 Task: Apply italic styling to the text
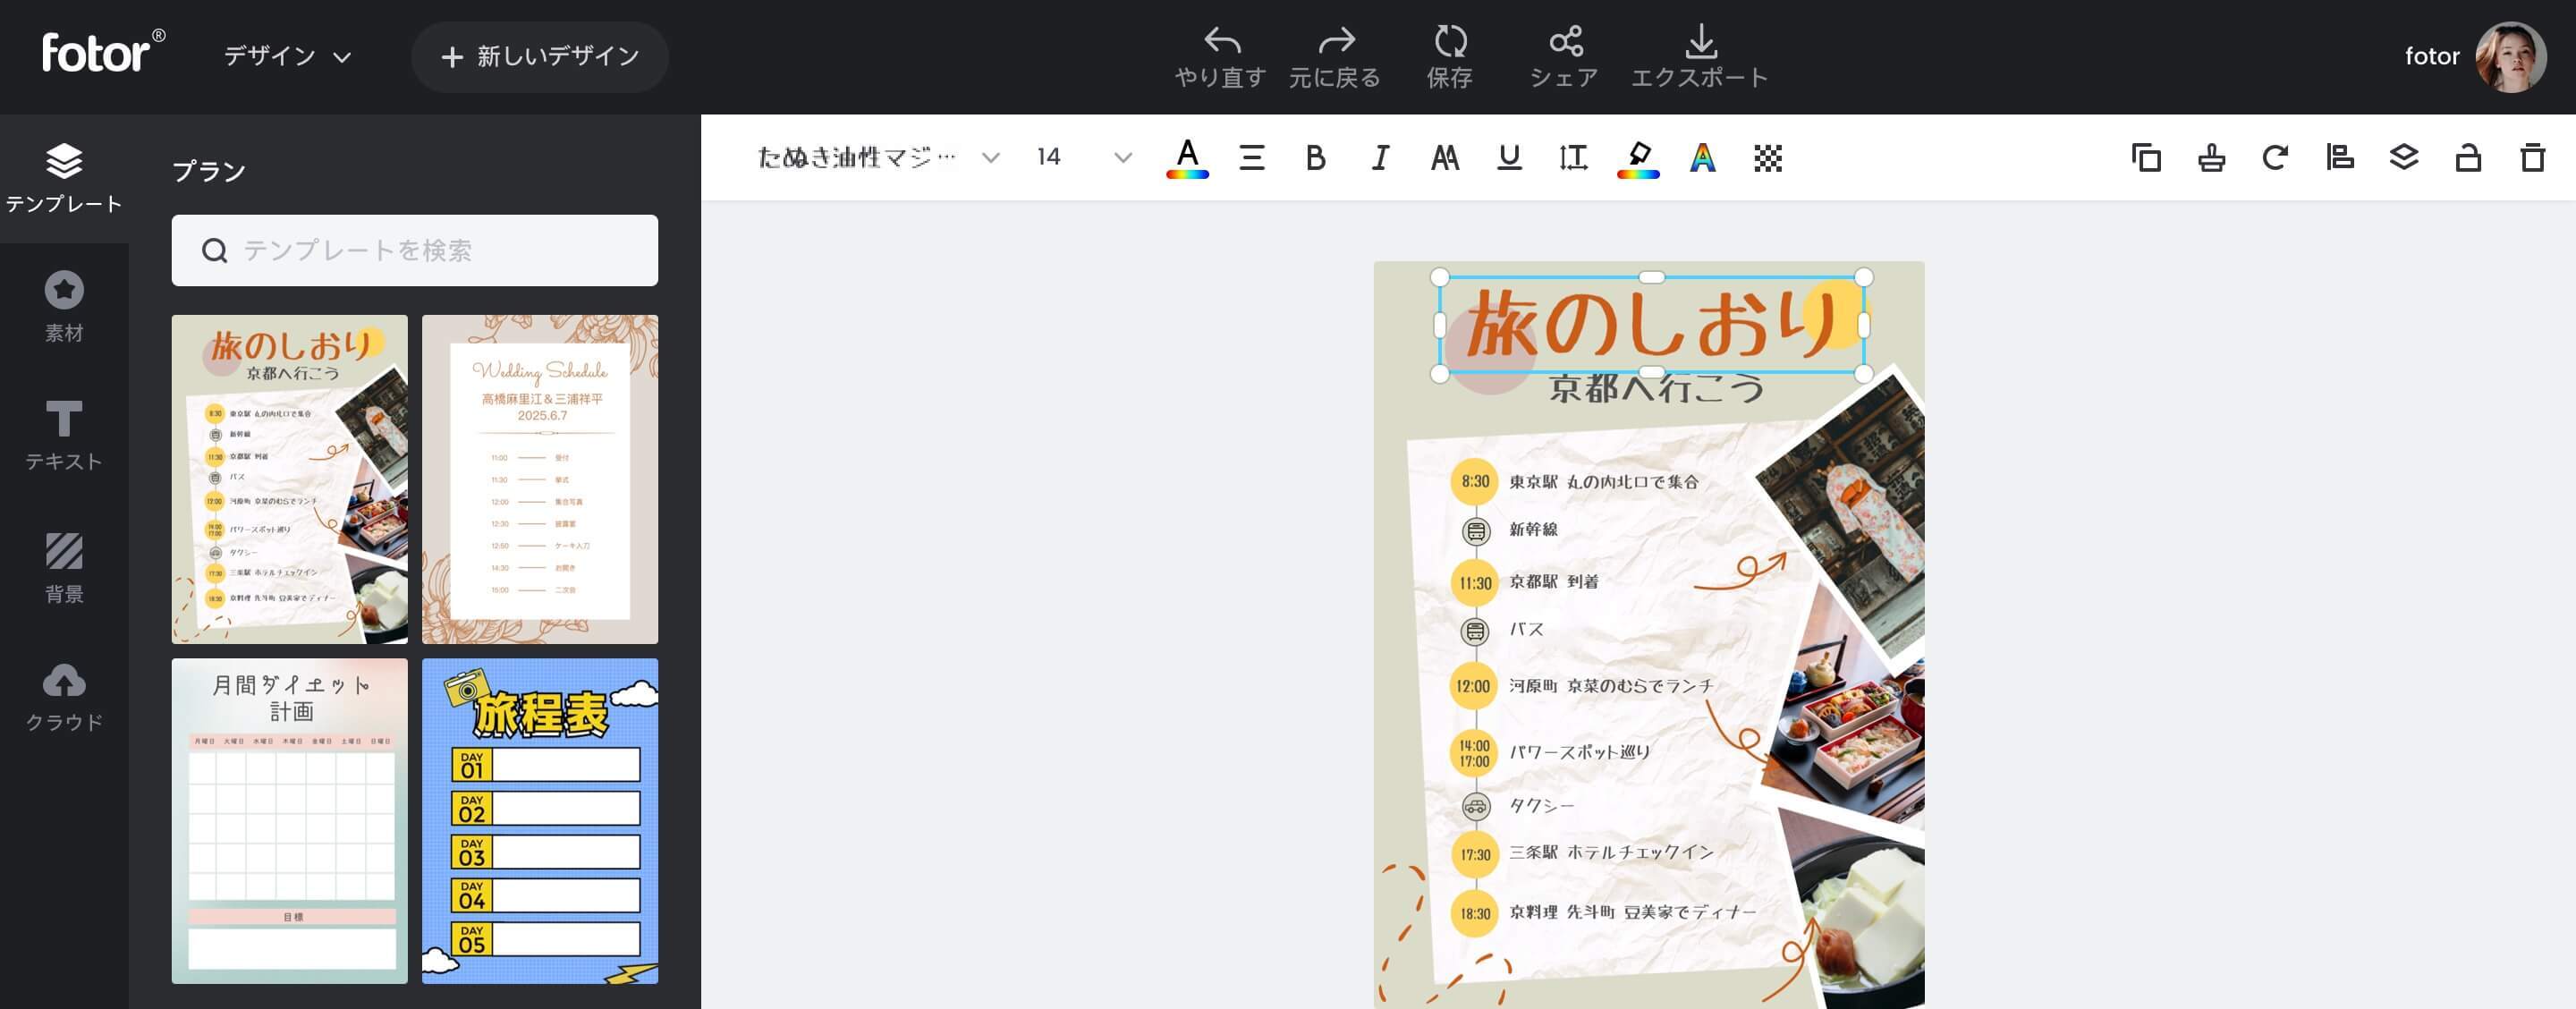point(1379,157)
